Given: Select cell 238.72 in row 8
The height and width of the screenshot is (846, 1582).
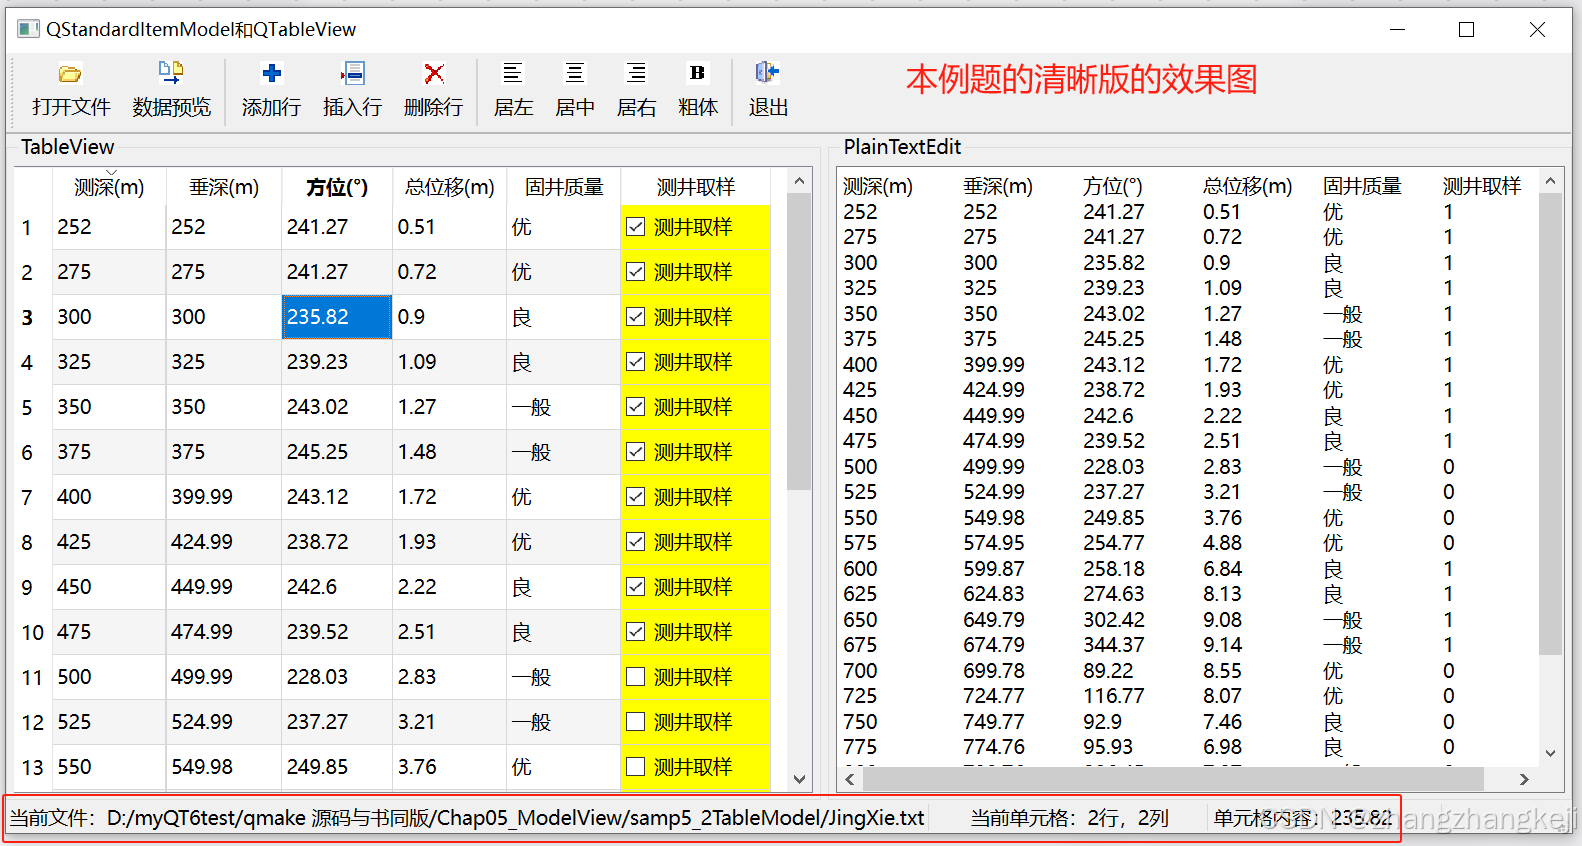Looking at the screenshot, I should 337,542.
